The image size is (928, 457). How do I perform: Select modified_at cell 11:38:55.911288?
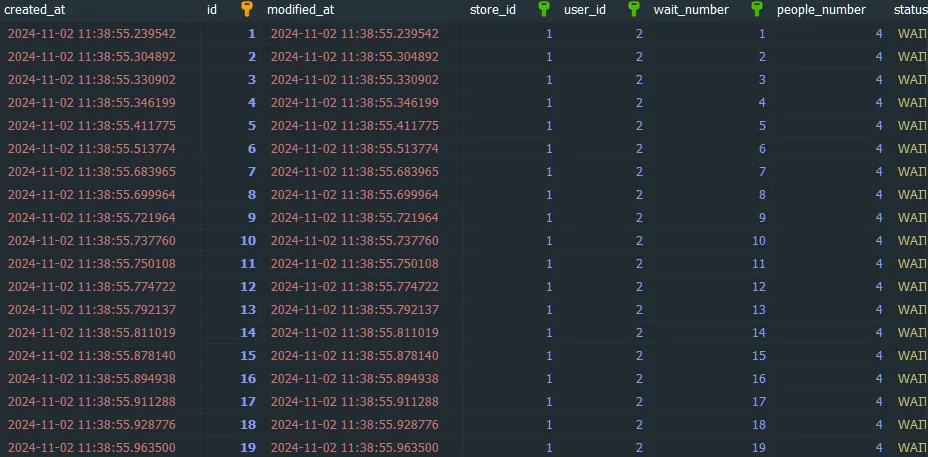point(355,402)
